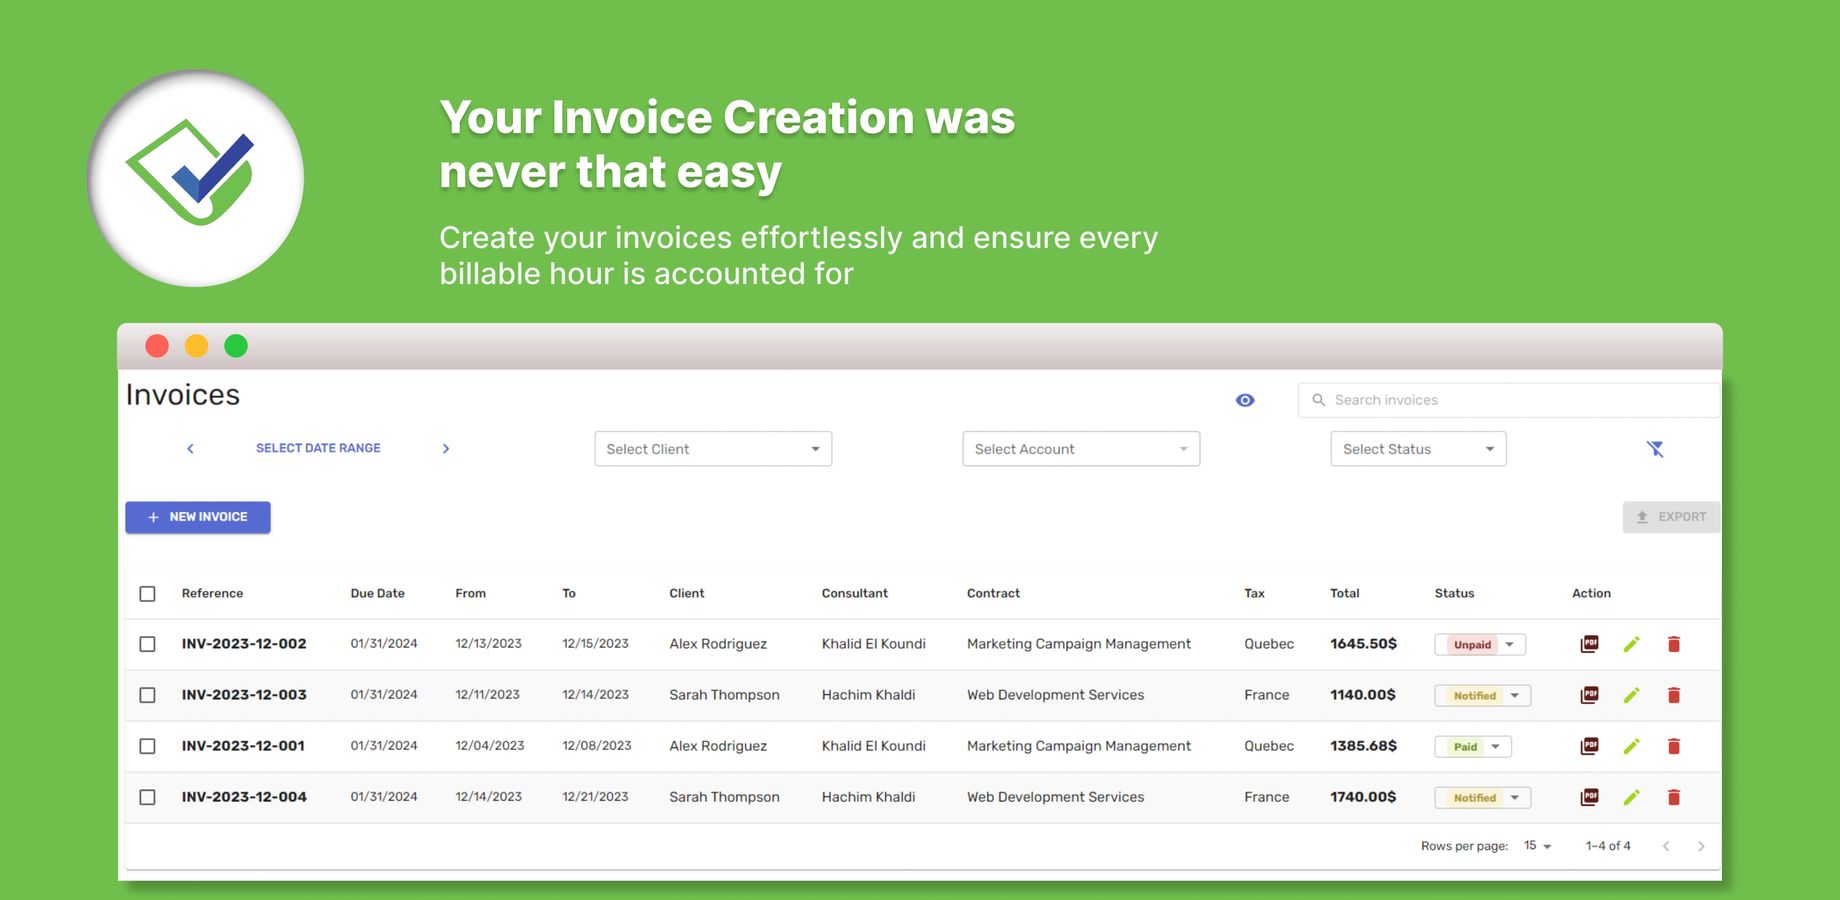Select all invoices with header checkbox
Viewport: 1840px width, 900px height.
point(147,594)
